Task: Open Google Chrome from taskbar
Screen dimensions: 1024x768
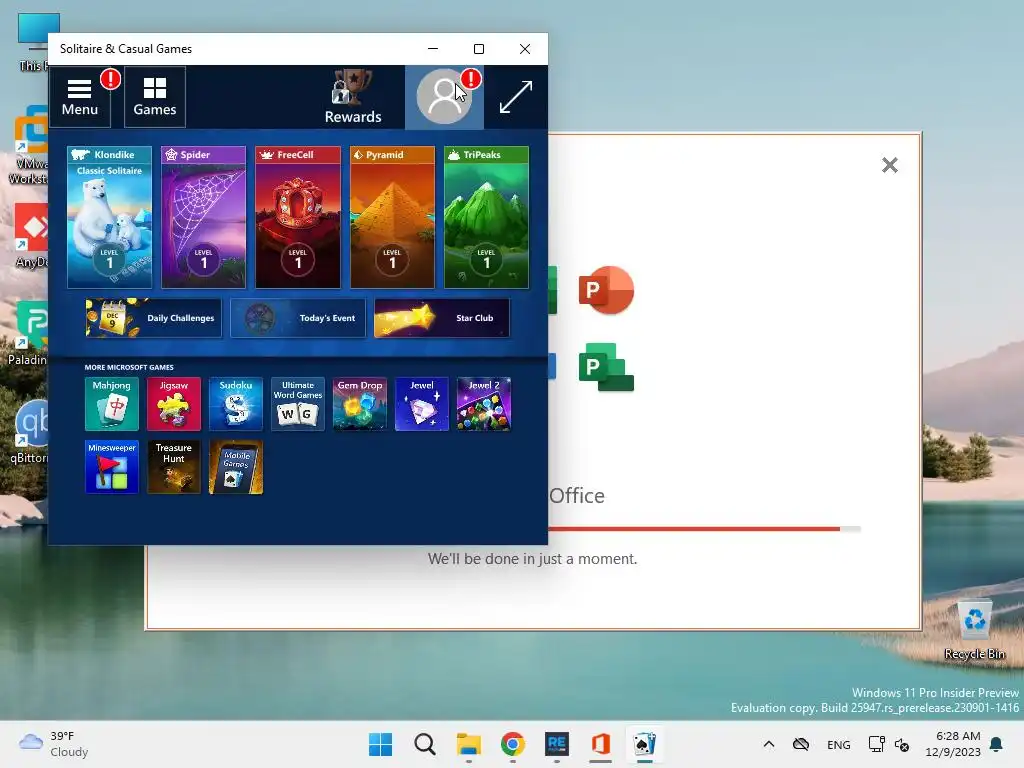Action: pyautogui.click(x=513, y=744)
